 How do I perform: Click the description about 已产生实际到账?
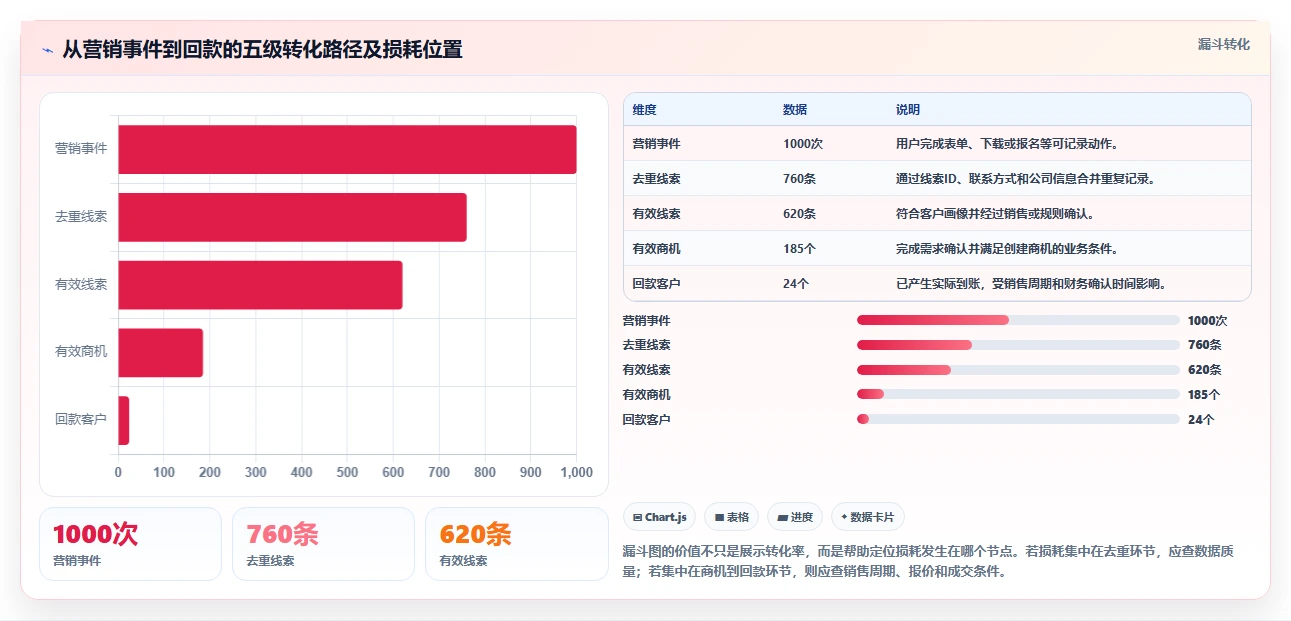coord(1032,284)
